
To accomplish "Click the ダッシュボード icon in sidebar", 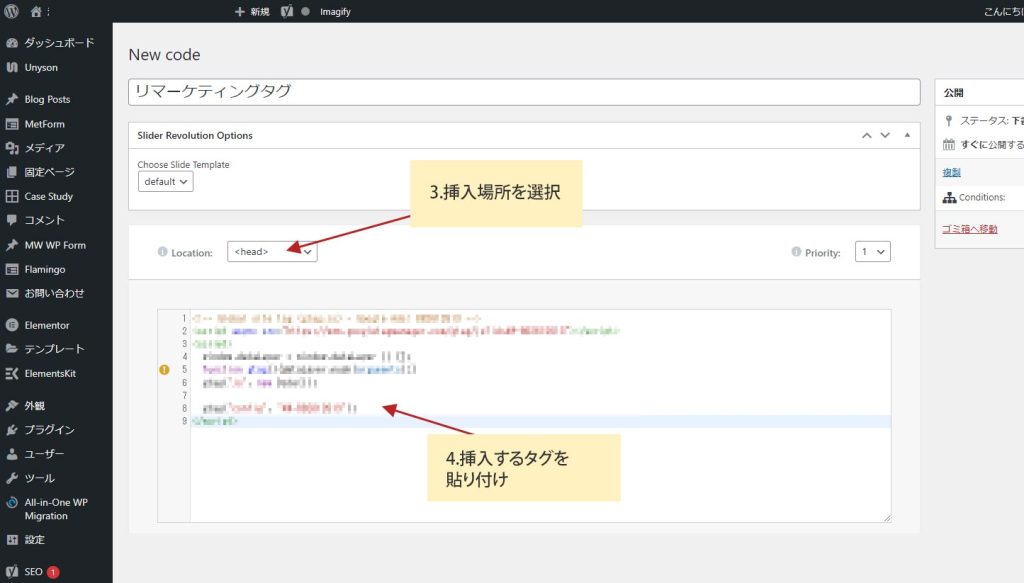I will 12,43.
